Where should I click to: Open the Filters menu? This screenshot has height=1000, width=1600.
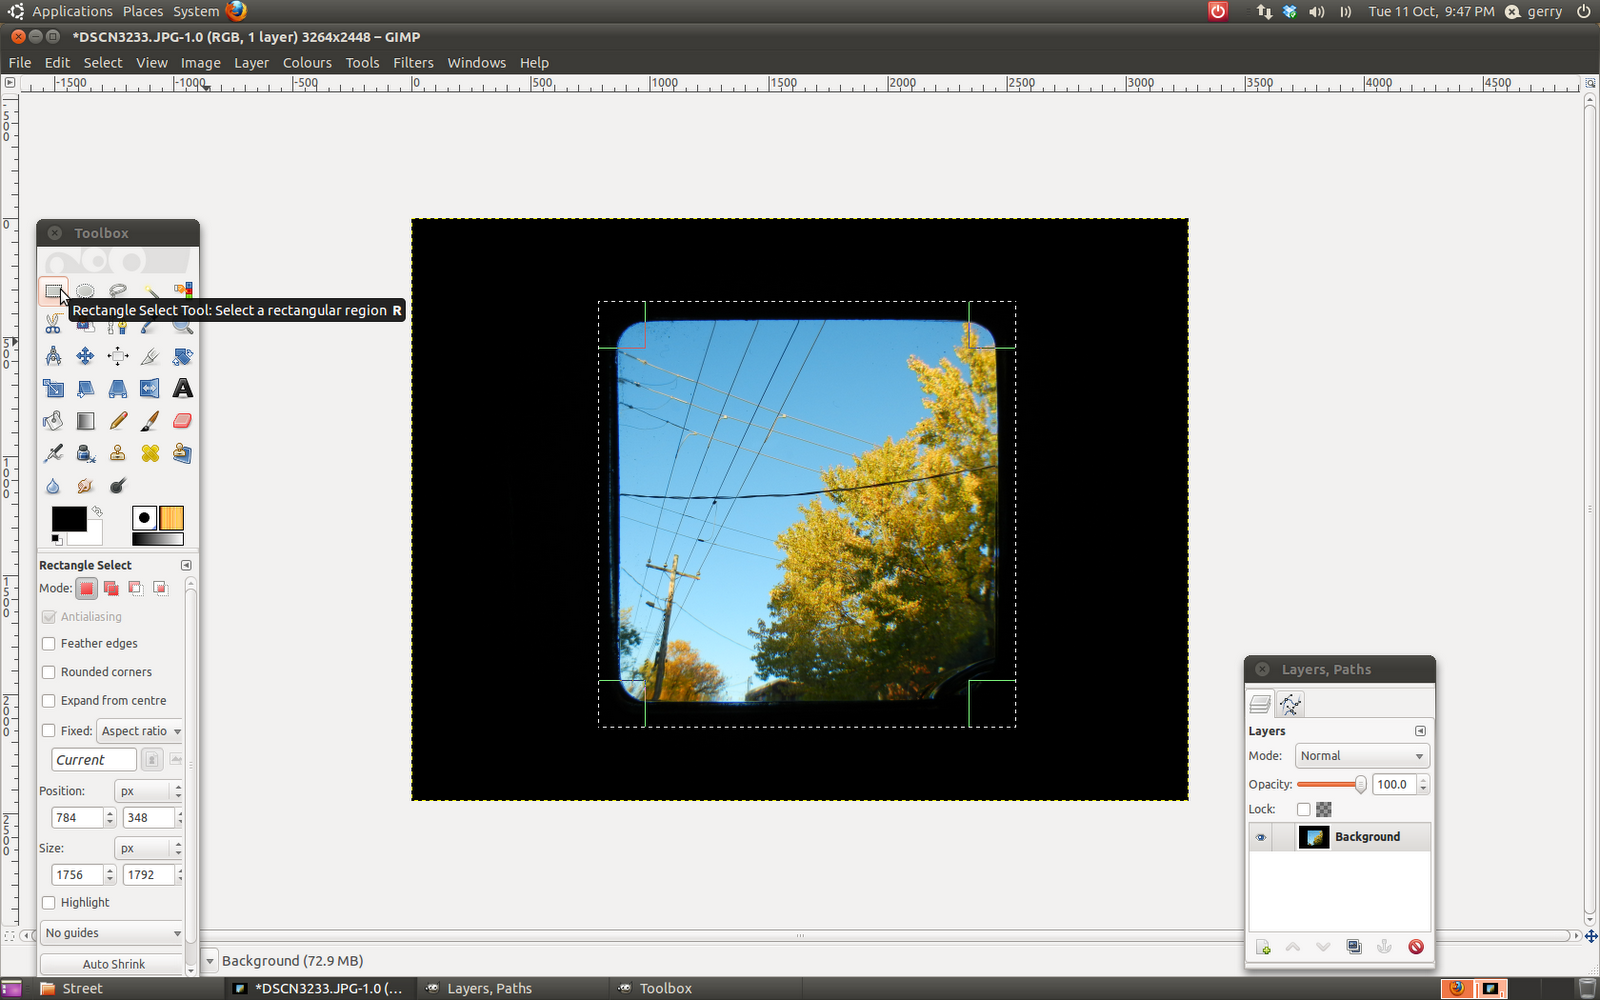click(x=413, y=62)
